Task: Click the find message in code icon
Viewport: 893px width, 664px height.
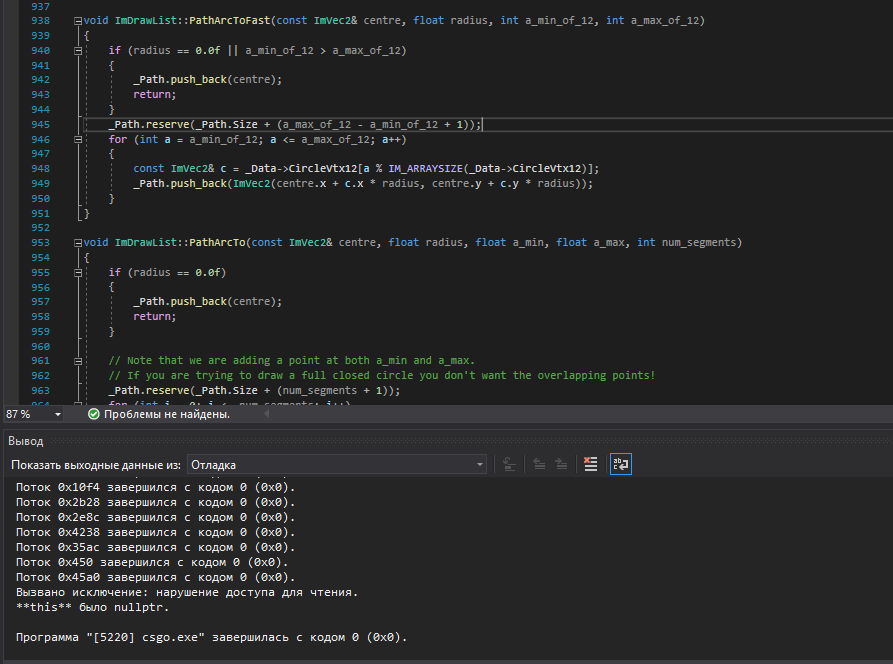Action: (509, 464)
